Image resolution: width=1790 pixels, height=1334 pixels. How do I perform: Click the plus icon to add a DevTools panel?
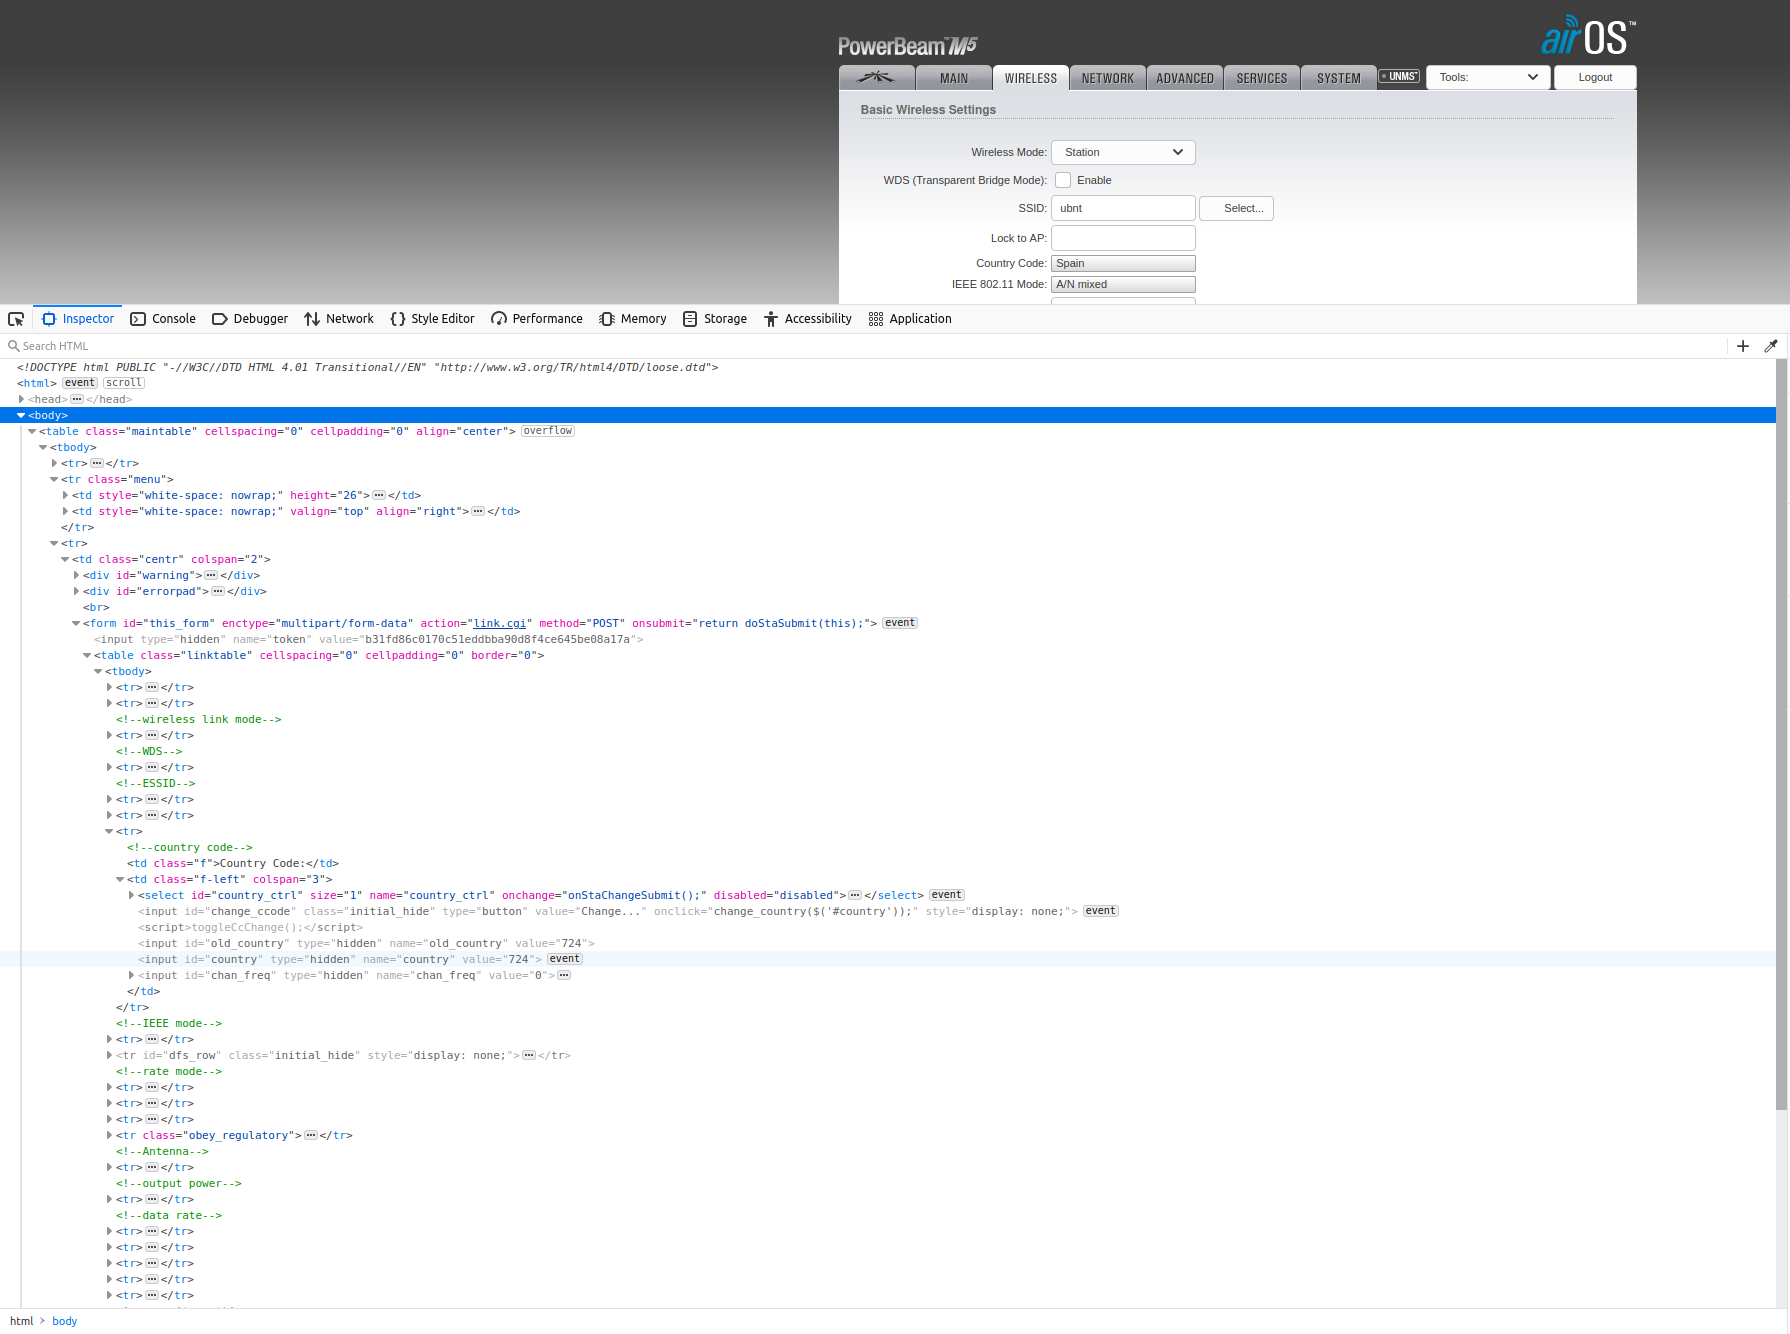pyautogui.click(x=1743, y=345)
